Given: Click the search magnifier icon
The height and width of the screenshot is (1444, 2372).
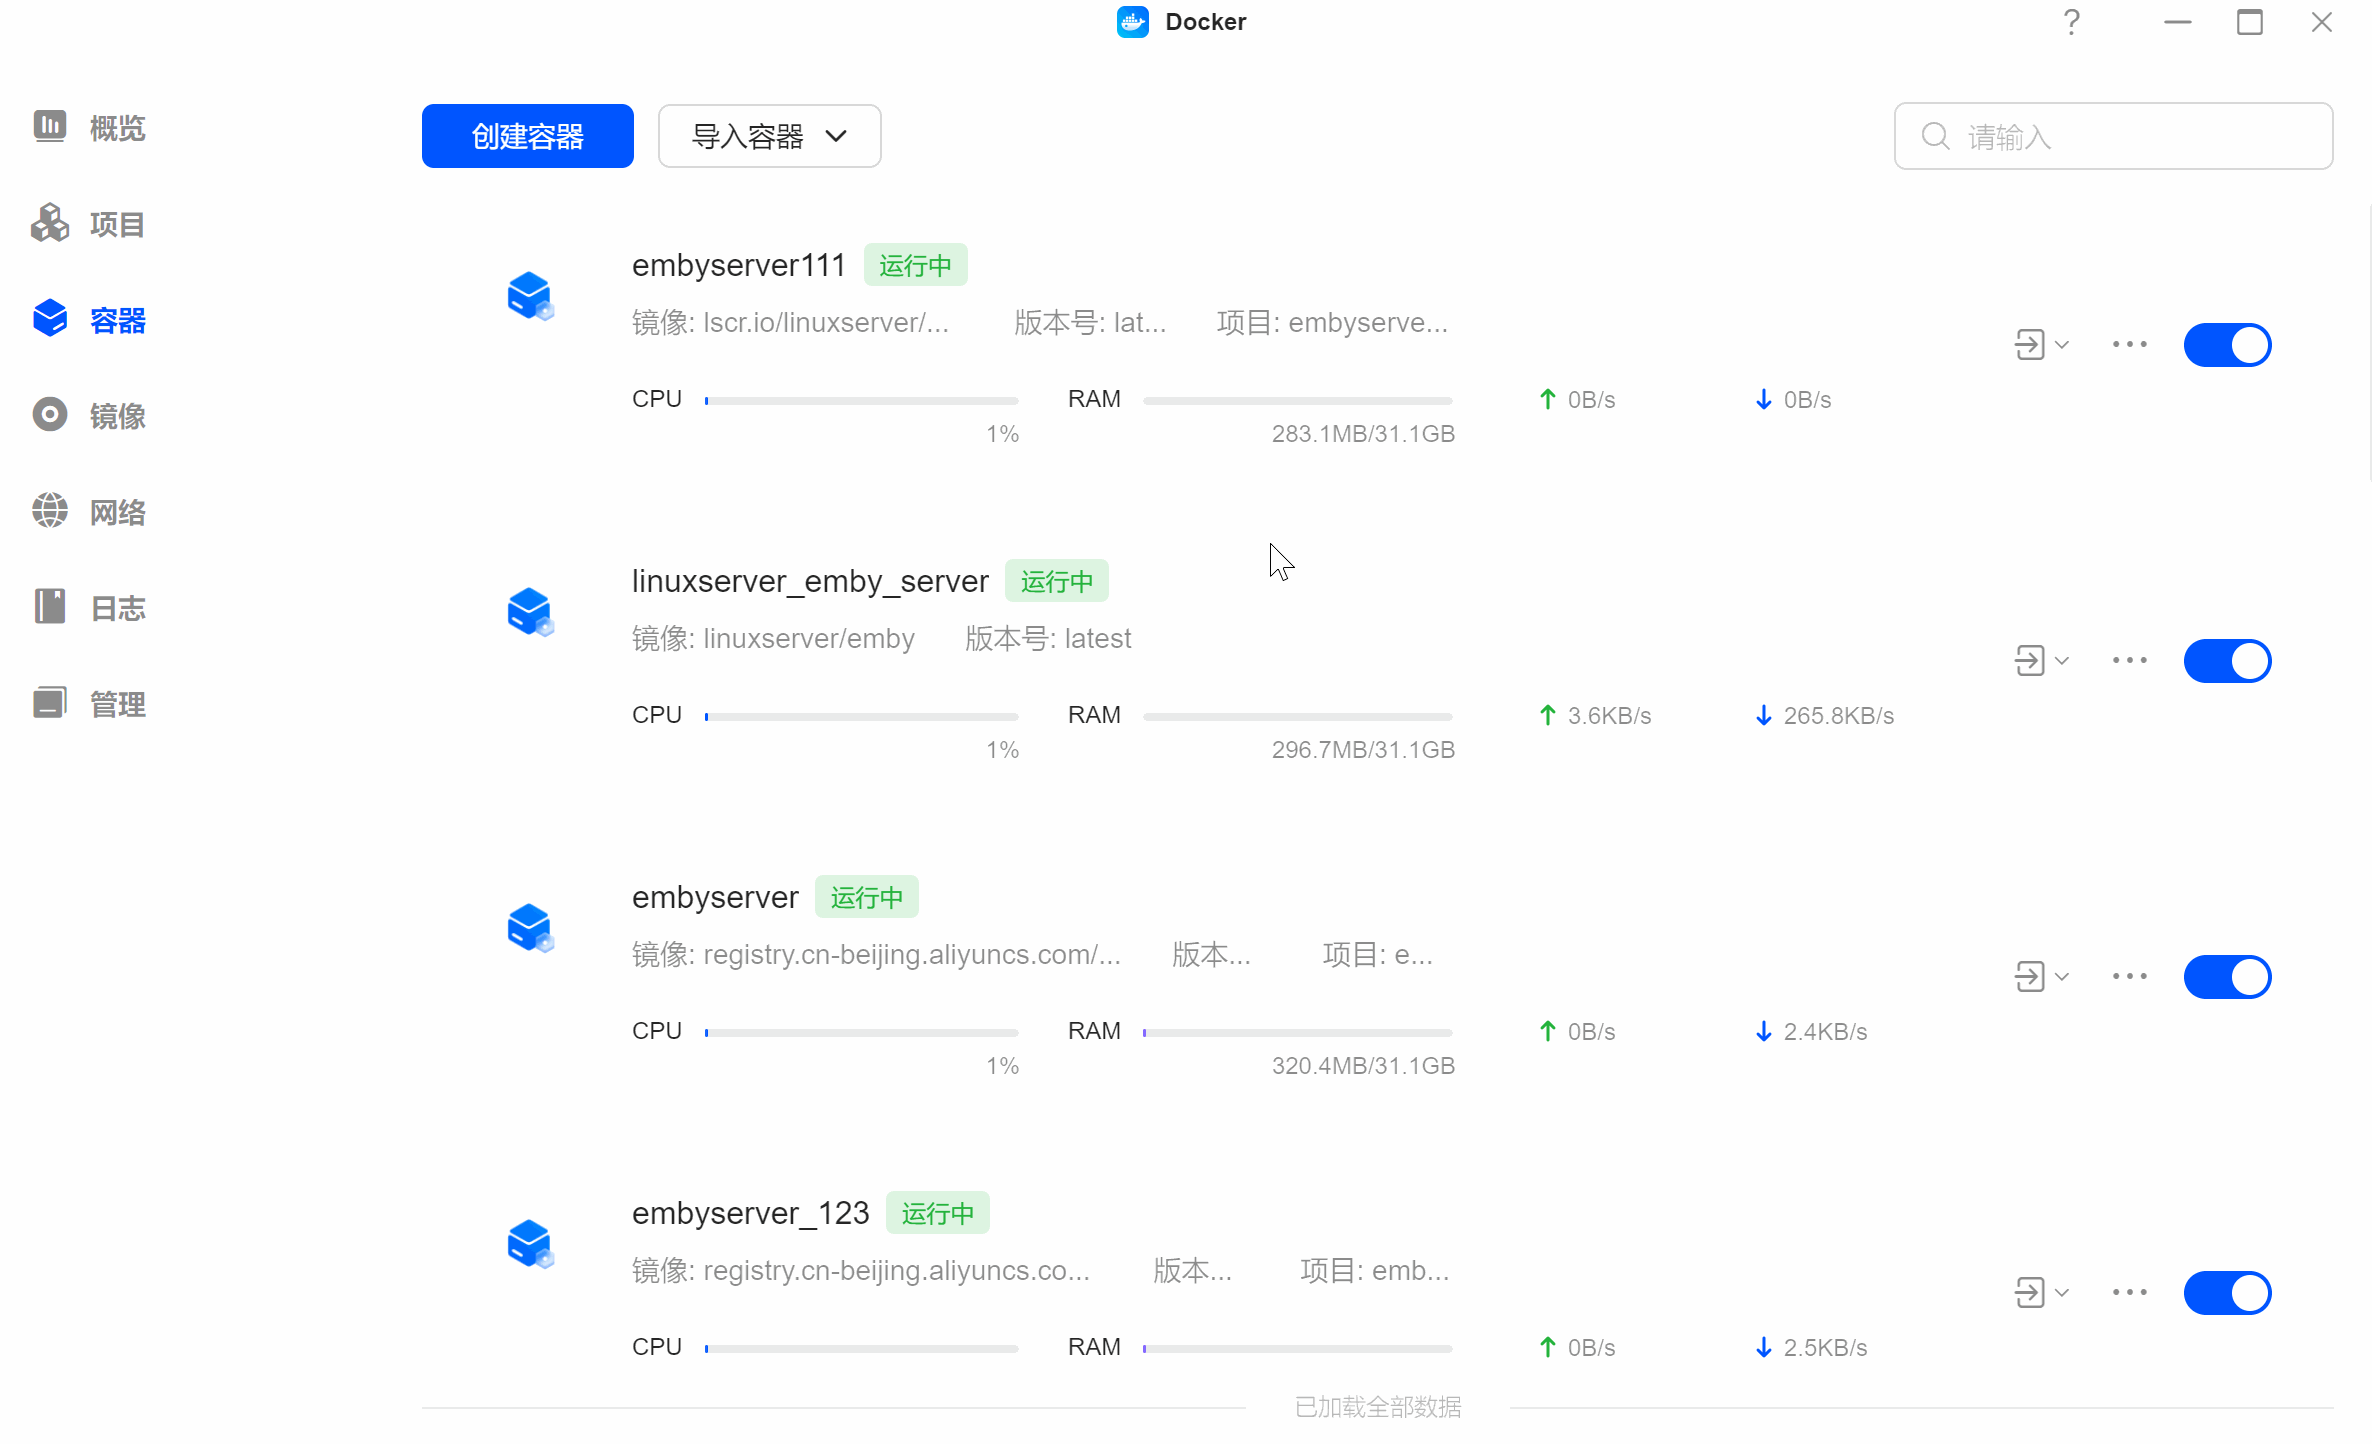Looking at the screenshot, I should point(1935,136).
